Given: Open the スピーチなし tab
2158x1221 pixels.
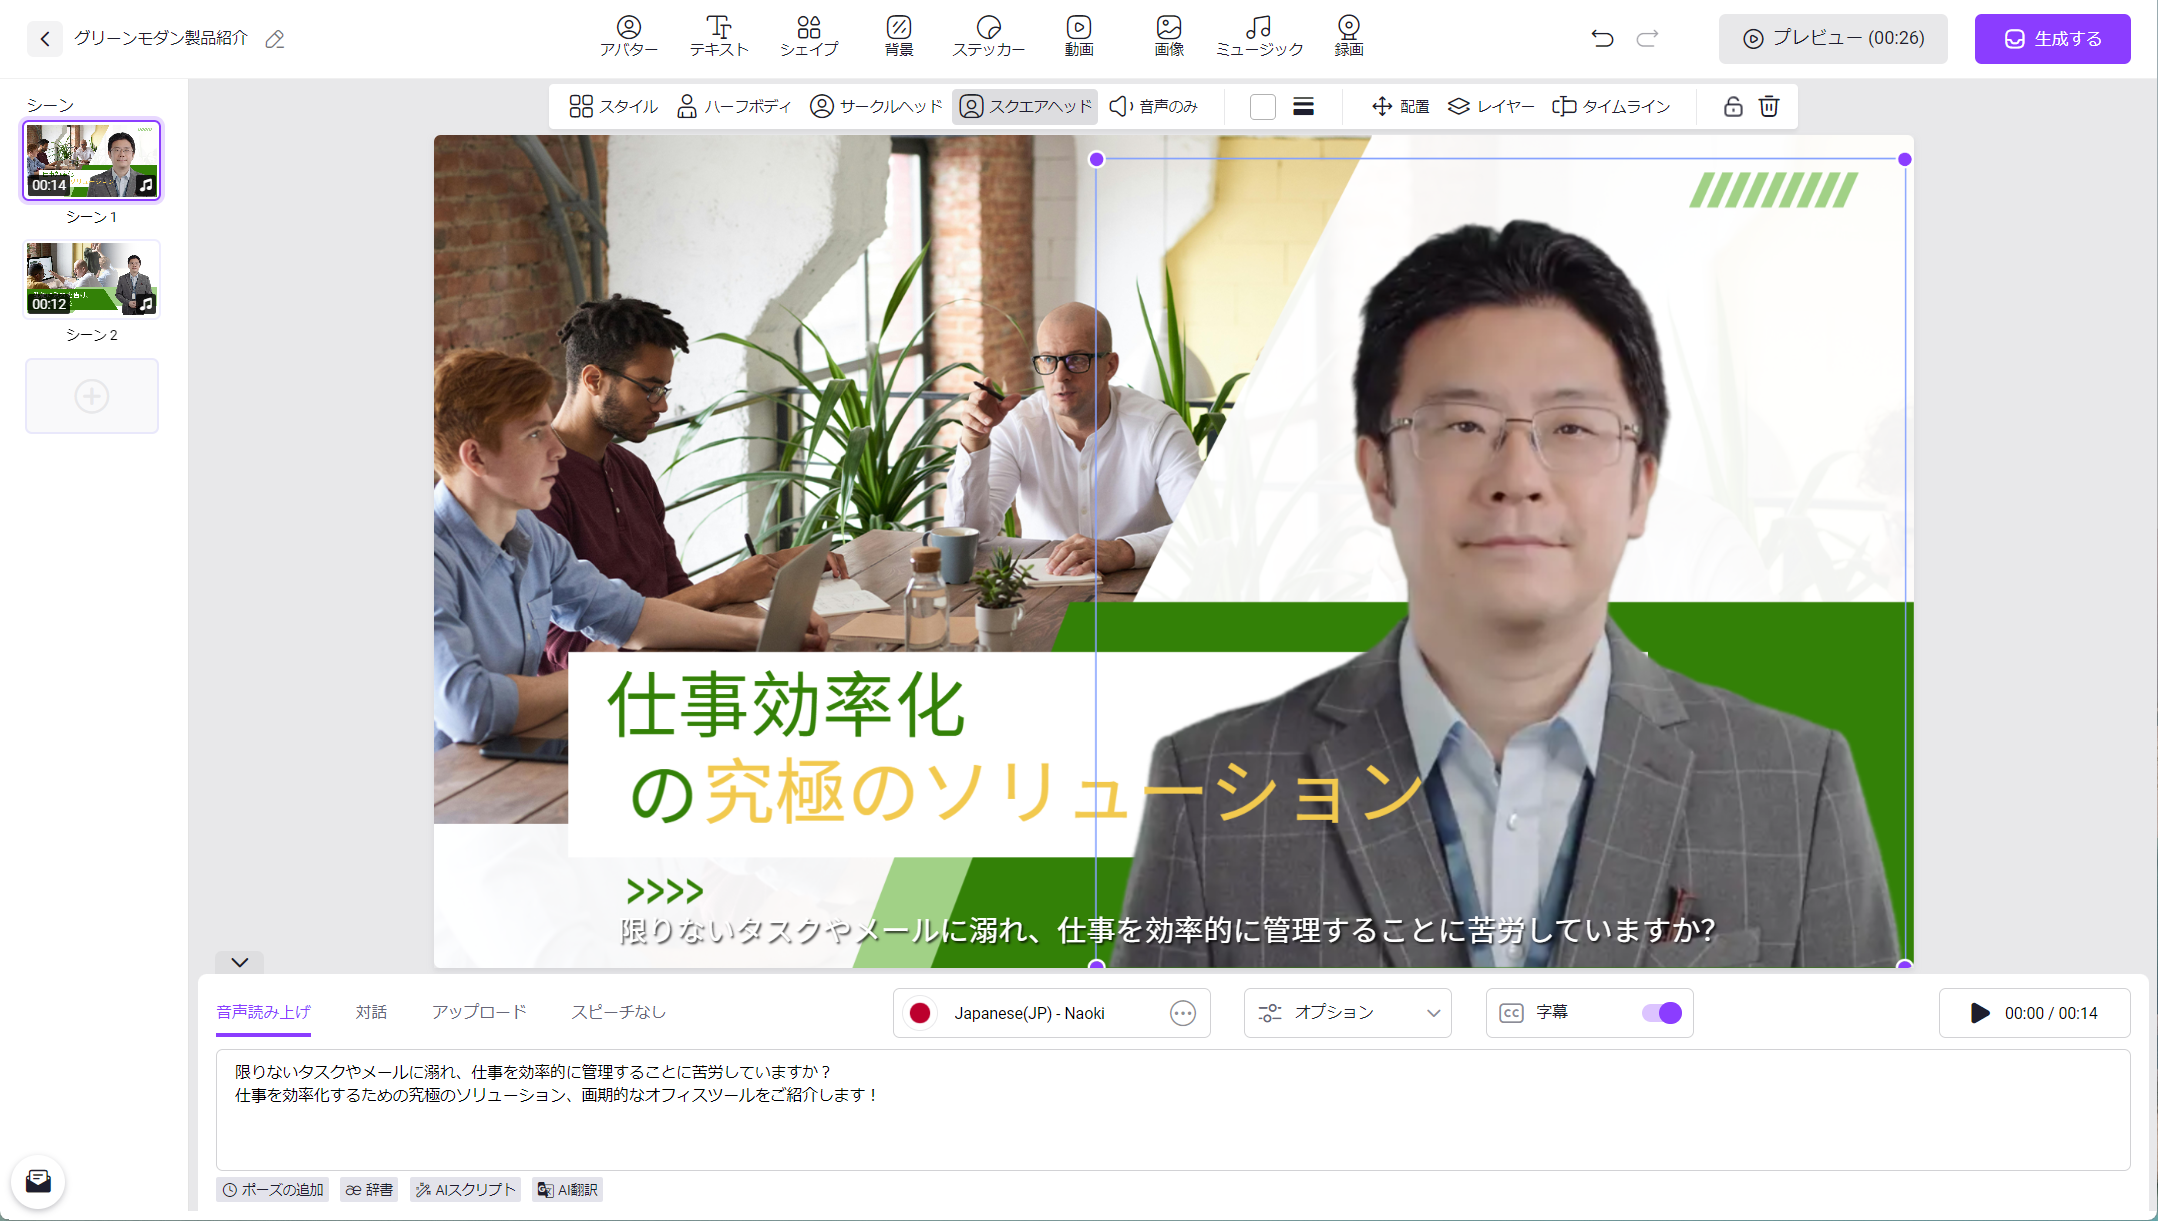Looking at the screenshot, I should (x=618, y=1012).
